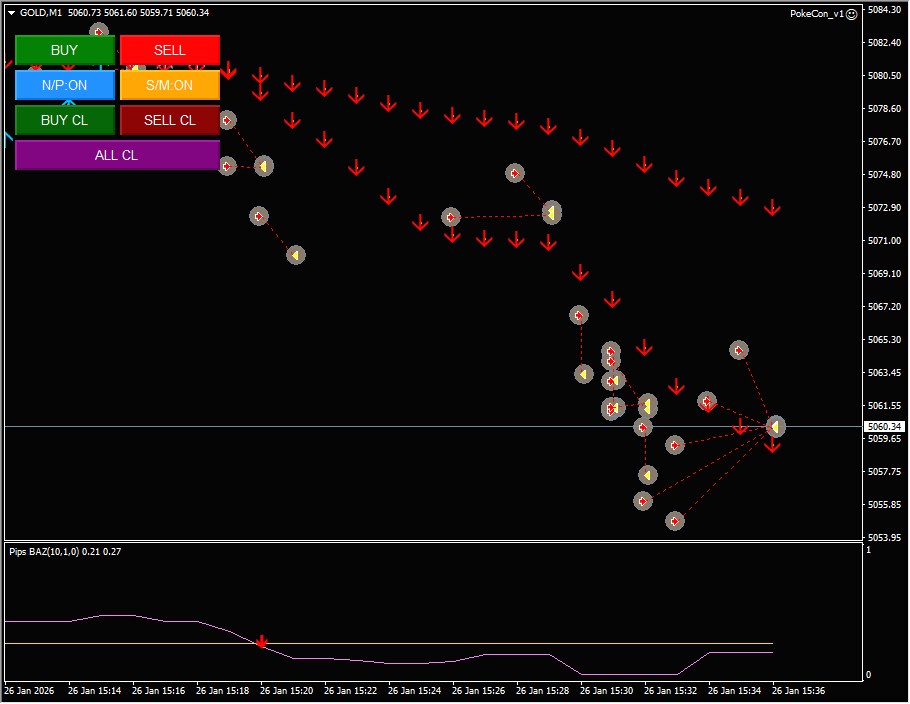
Task: Open the chart menu triangle beside GOLD,M1
Action: pos(11,13)
